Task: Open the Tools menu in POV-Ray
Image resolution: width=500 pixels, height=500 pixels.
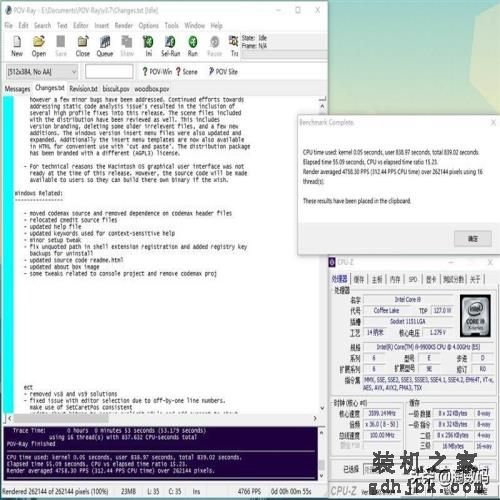Action: [x=172, y=25]
